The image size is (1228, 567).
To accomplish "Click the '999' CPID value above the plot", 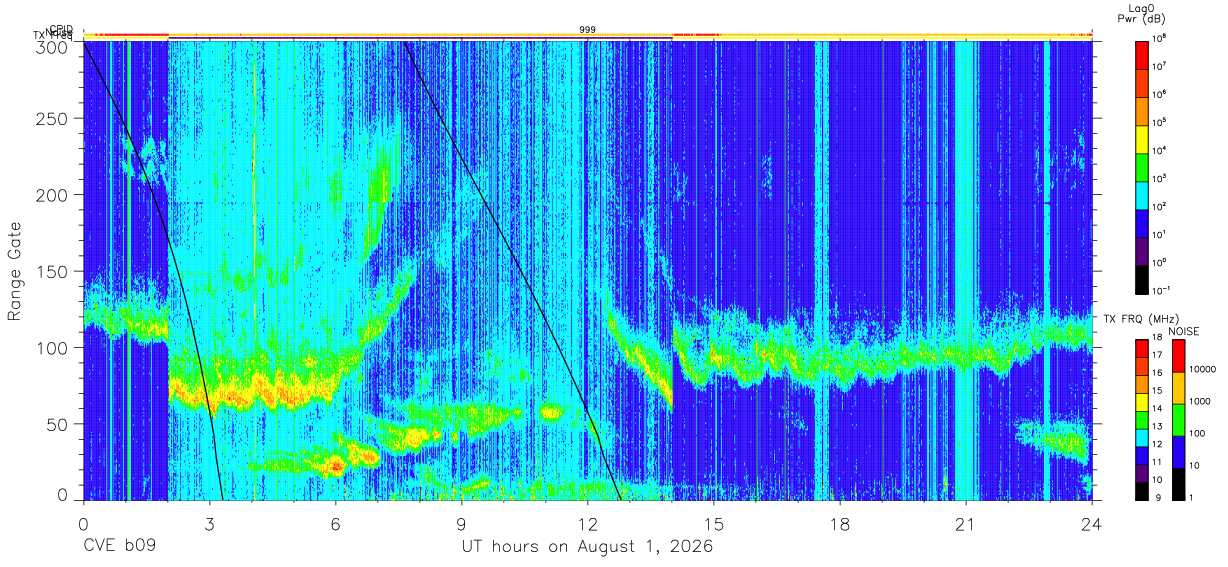I will point(588,30).
